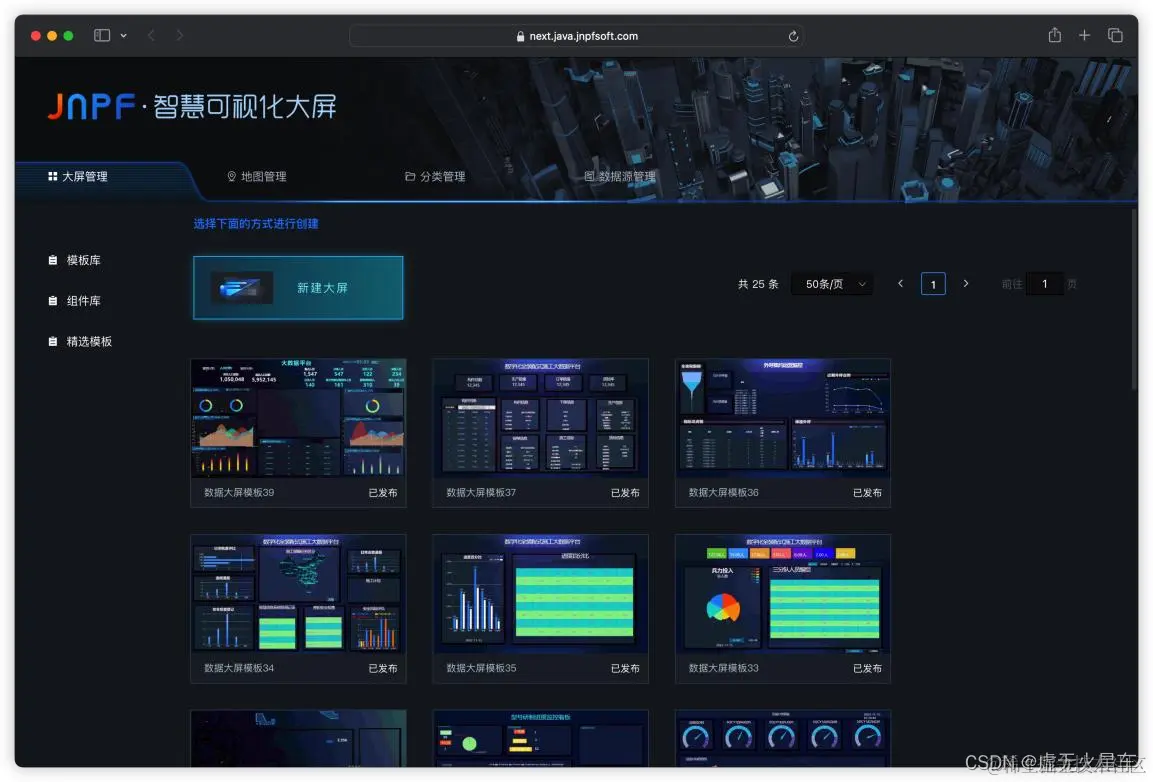Image resolution: width=1153 pixels, height=782 pixels.
Task: Click the 数据大屏模板35 title text
Action: coord(481,669)
